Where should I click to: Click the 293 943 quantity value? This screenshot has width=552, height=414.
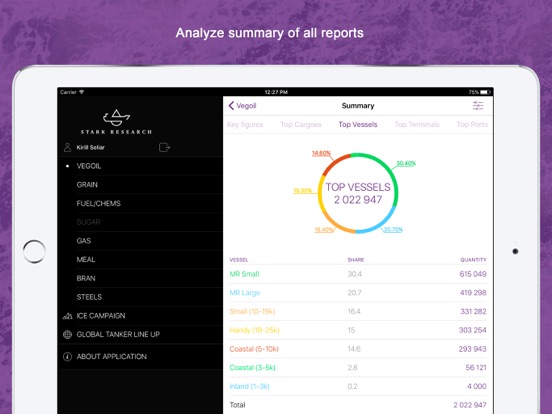point(472,349)
